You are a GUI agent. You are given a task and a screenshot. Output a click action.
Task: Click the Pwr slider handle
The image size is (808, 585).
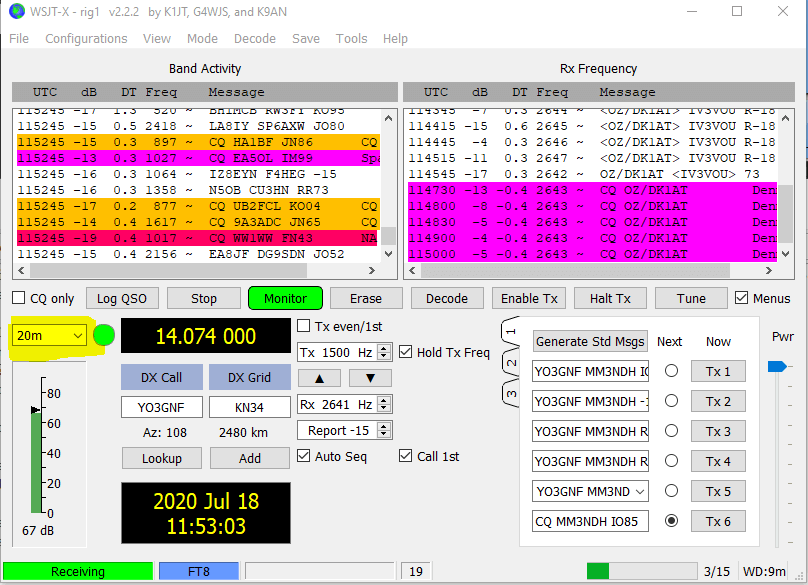[777, 366]
